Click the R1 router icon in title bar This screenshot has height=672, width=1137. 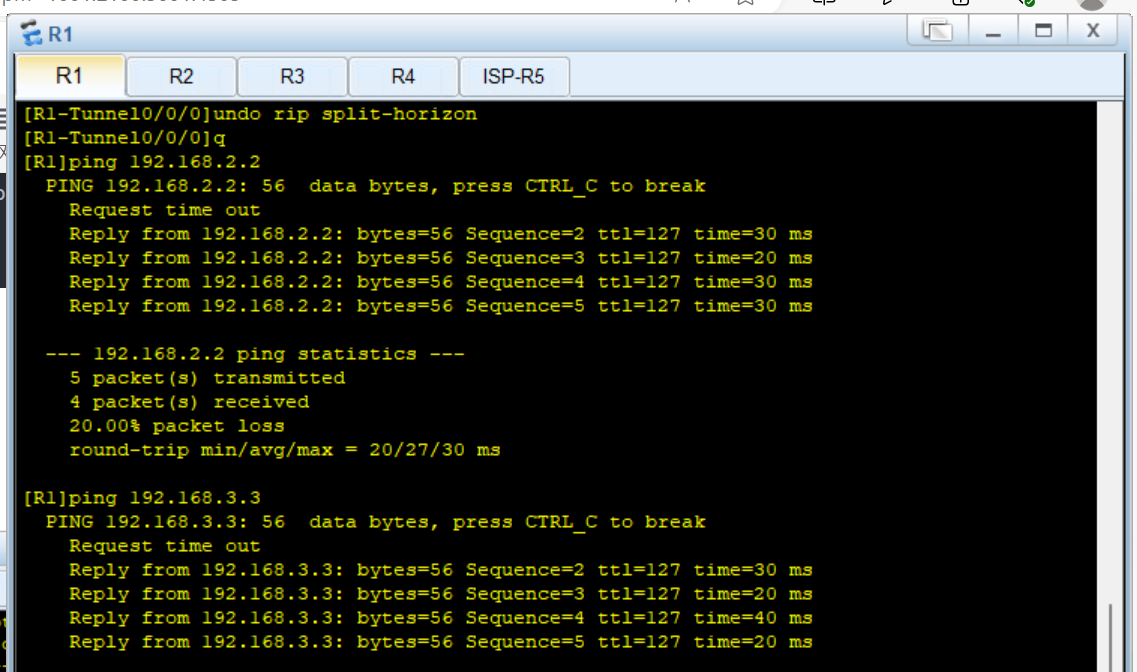pyautogui.click(x=31, y=33)
